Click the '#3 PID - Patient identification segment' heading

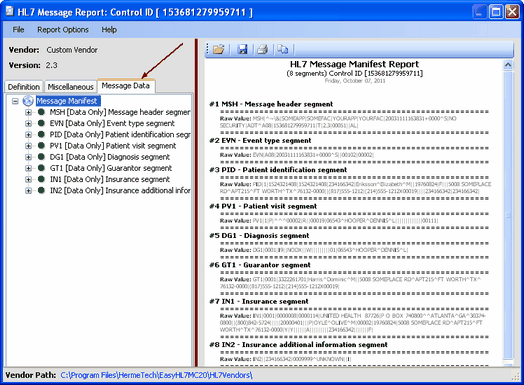tap(278, 170)
